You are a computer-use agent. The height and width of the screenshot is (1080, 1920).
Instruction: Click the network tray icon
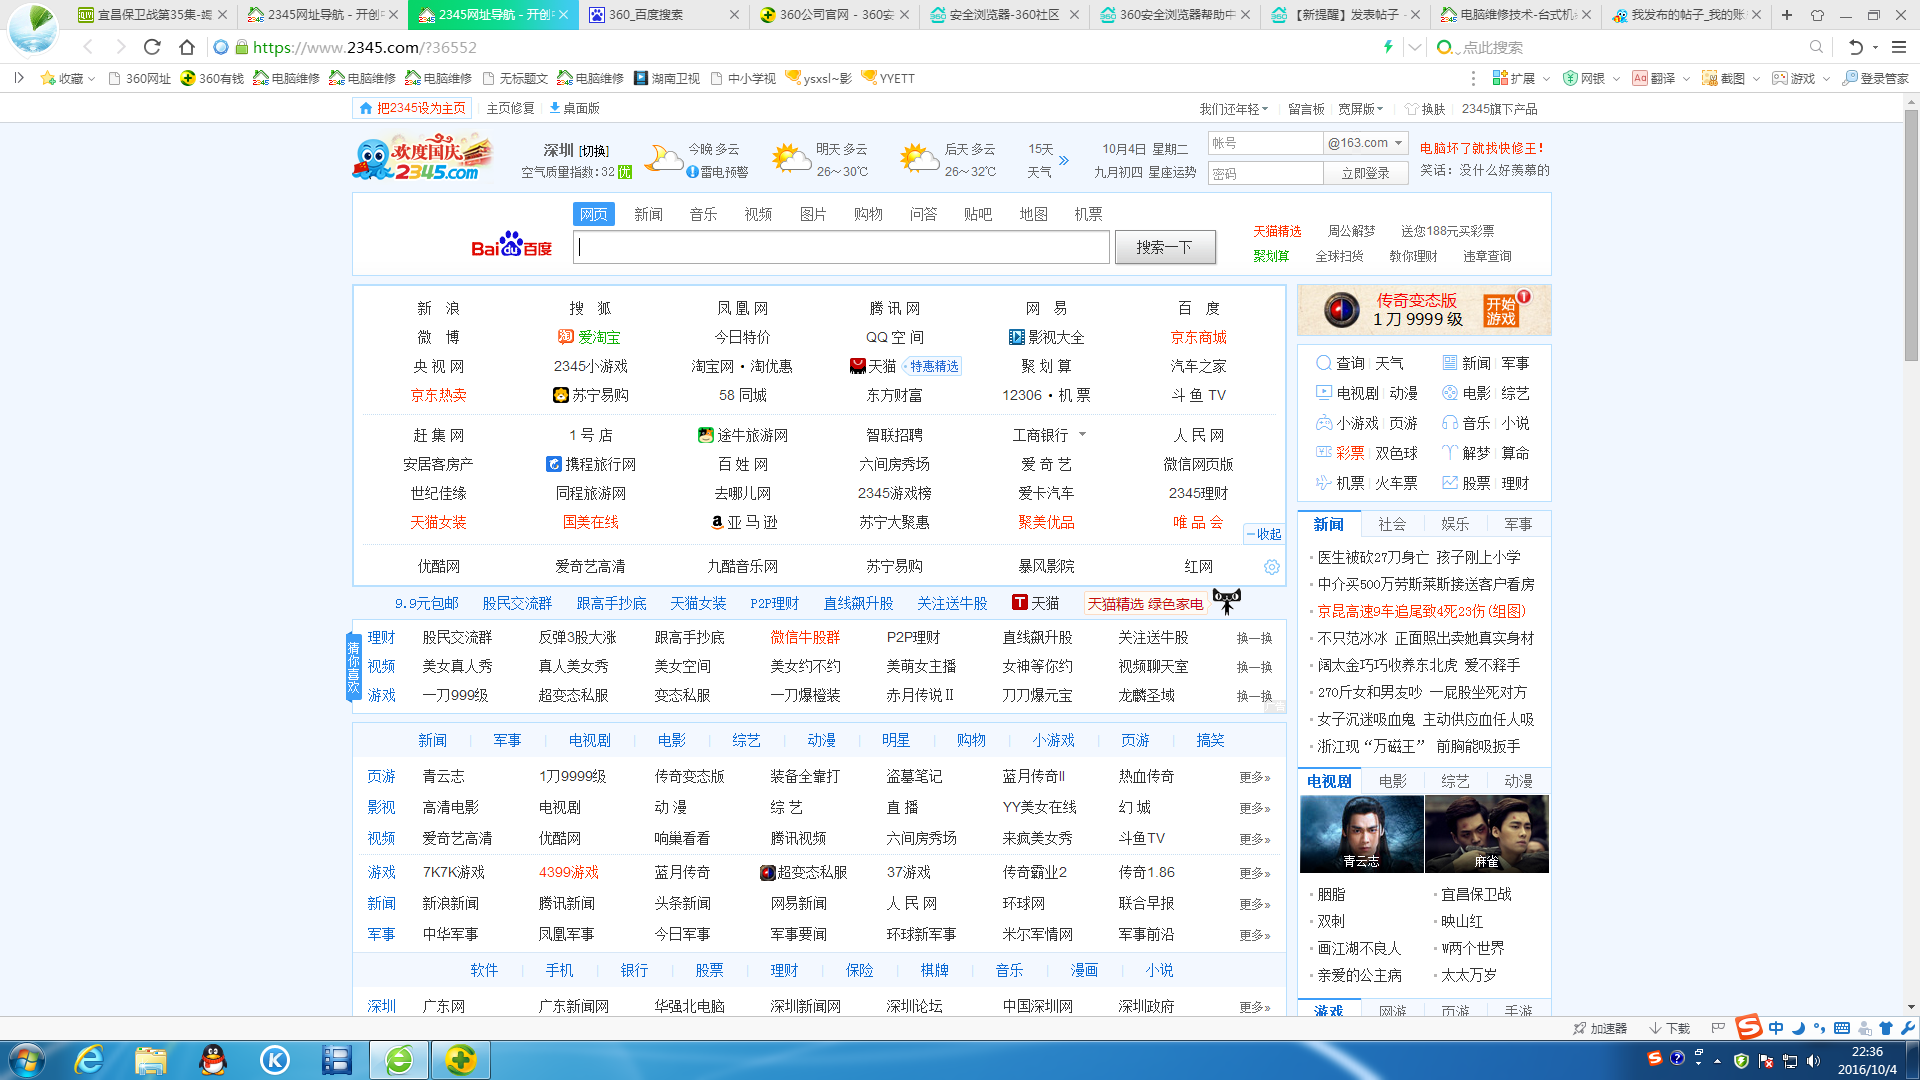click(x=1789, y=1061)
